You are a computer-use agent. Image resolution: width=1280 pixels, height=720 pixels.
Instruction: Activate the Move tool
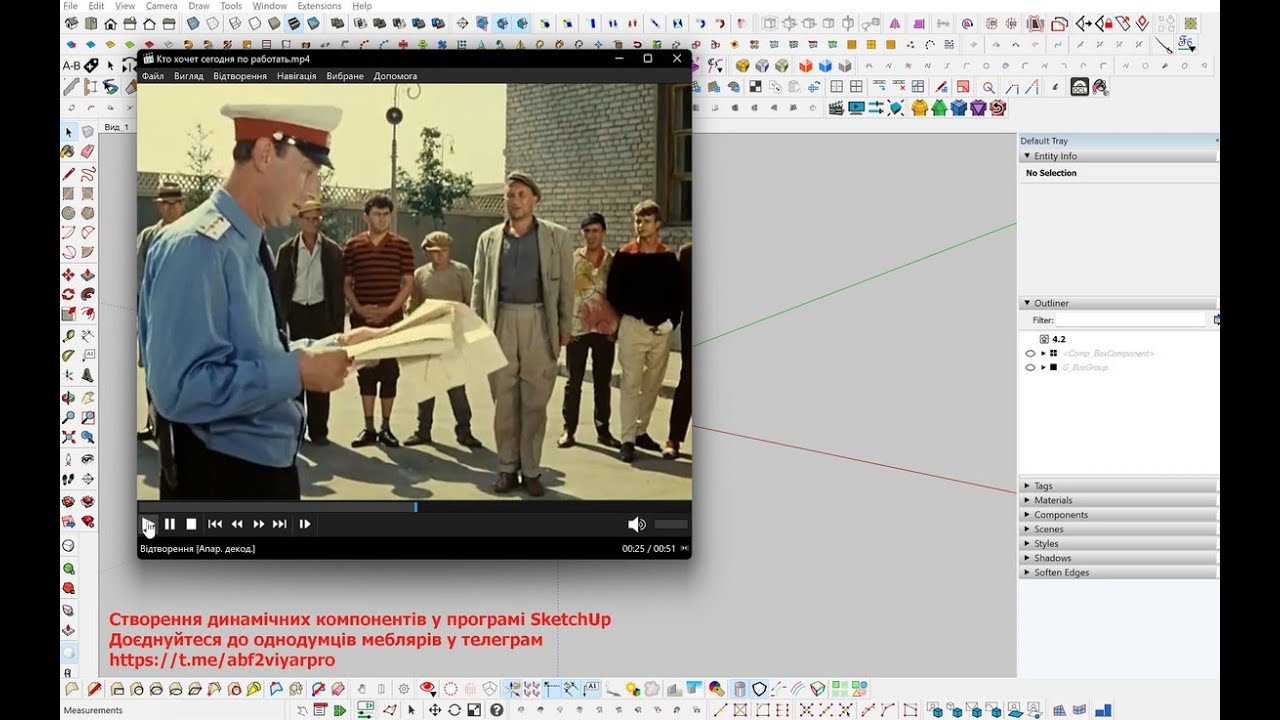(69, 275)
